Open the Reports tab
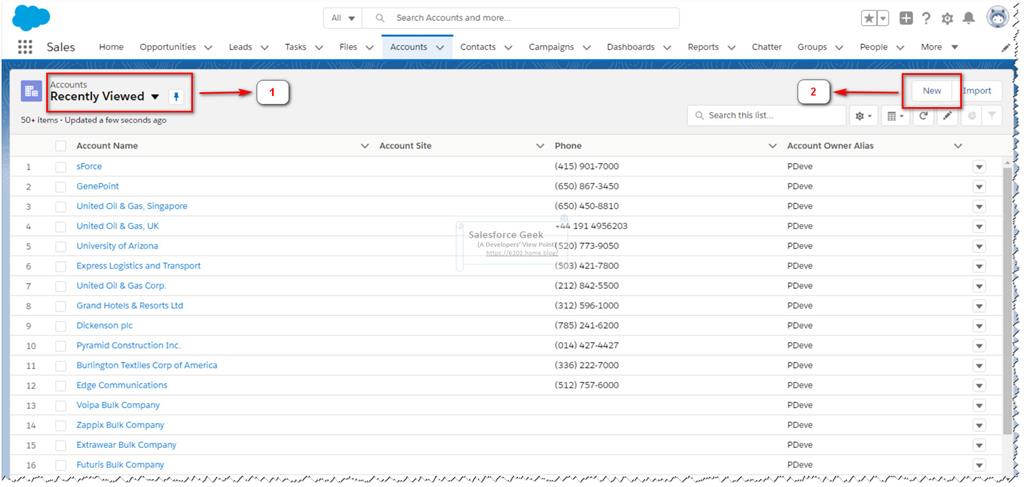The width and height of the screenshot is (1024, 487). click(703, 47)
